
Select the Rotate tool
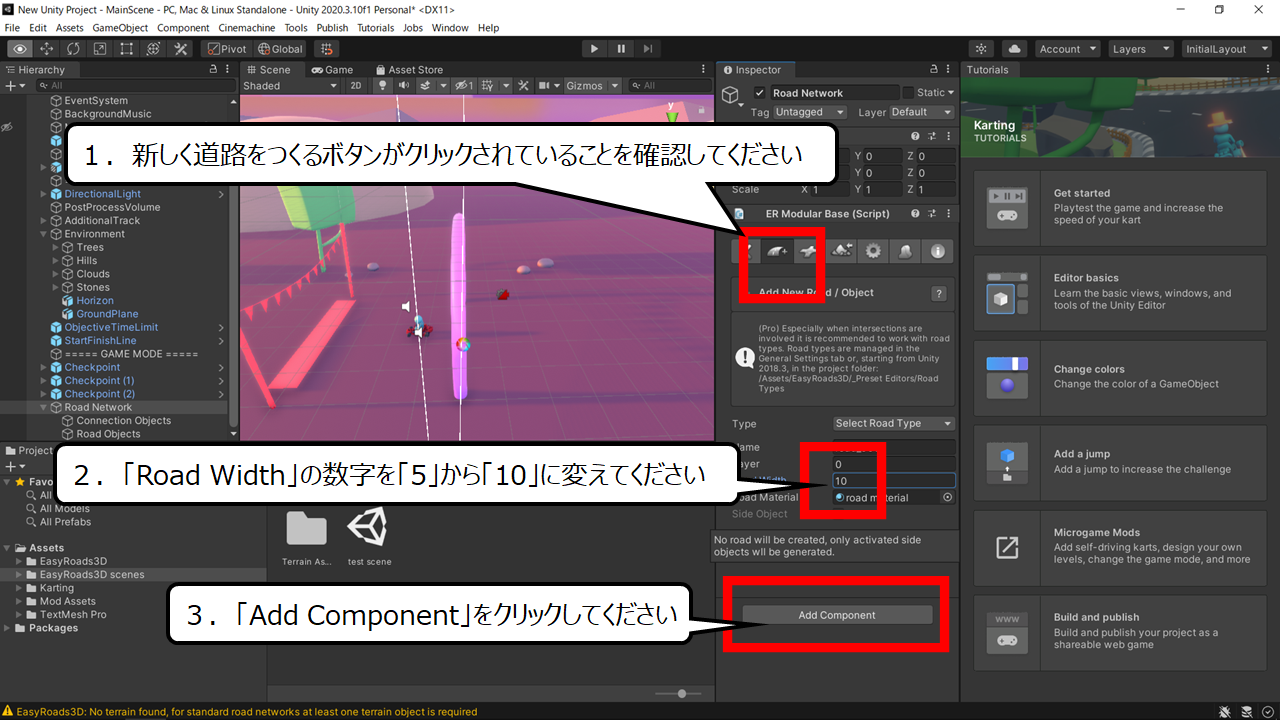73,48
